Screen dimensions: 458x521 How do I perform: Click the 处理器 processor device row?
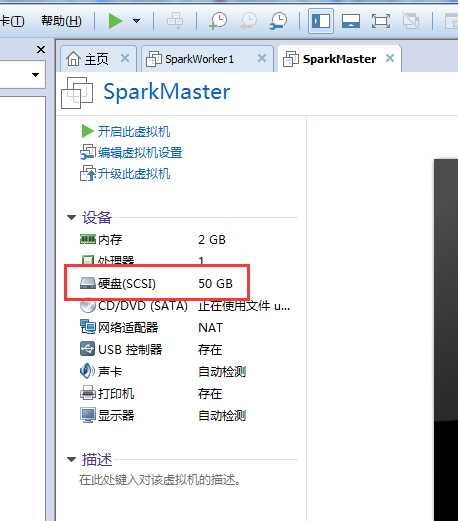pyautogui.click(x=142, y=260)
